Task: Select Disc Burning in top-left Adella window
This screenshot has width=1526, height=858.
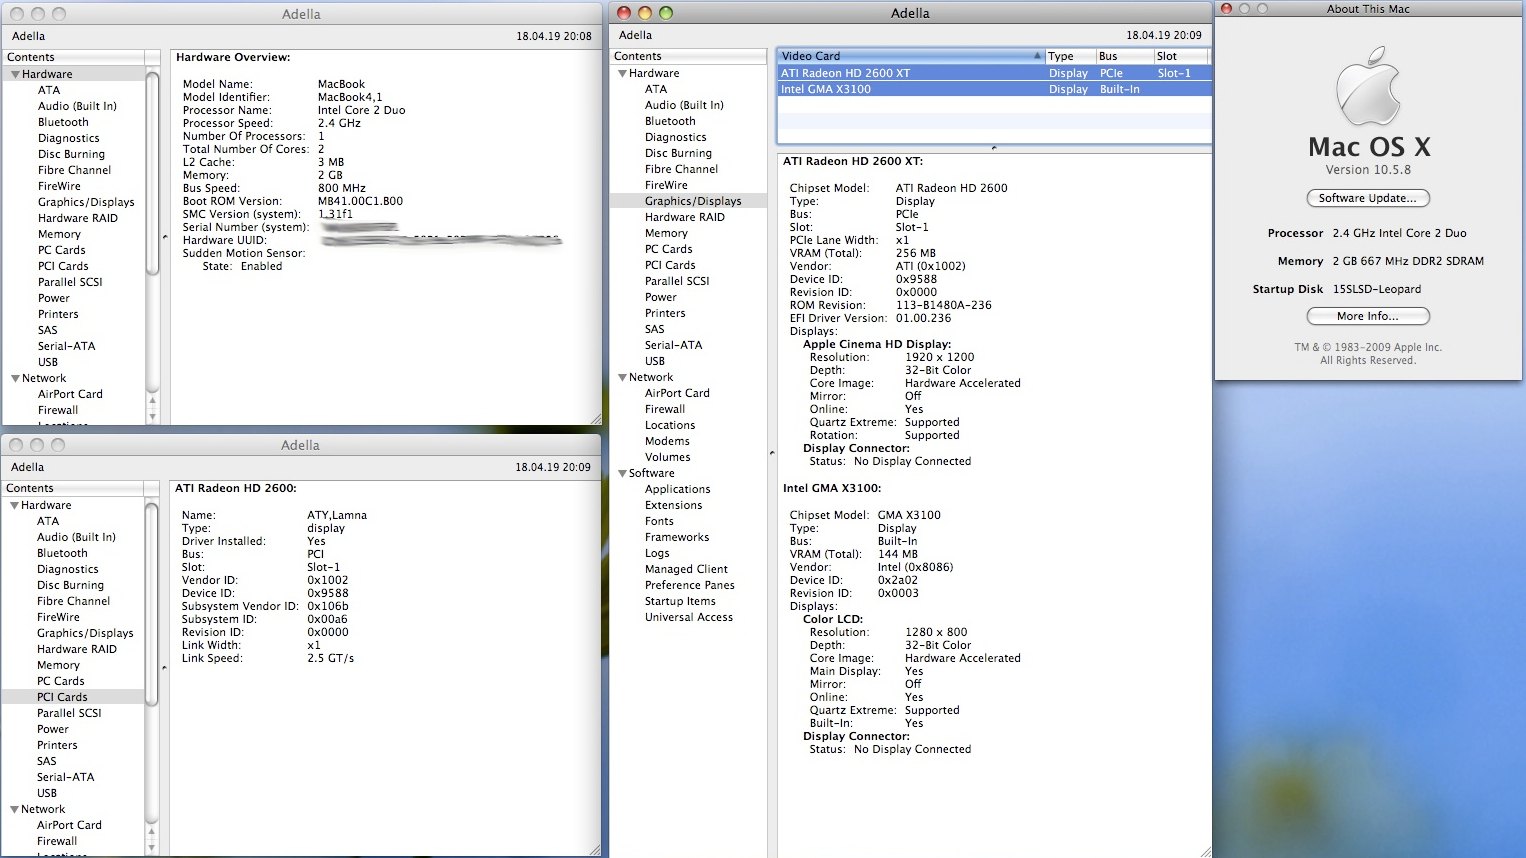Action: click(x=71, y=154)
